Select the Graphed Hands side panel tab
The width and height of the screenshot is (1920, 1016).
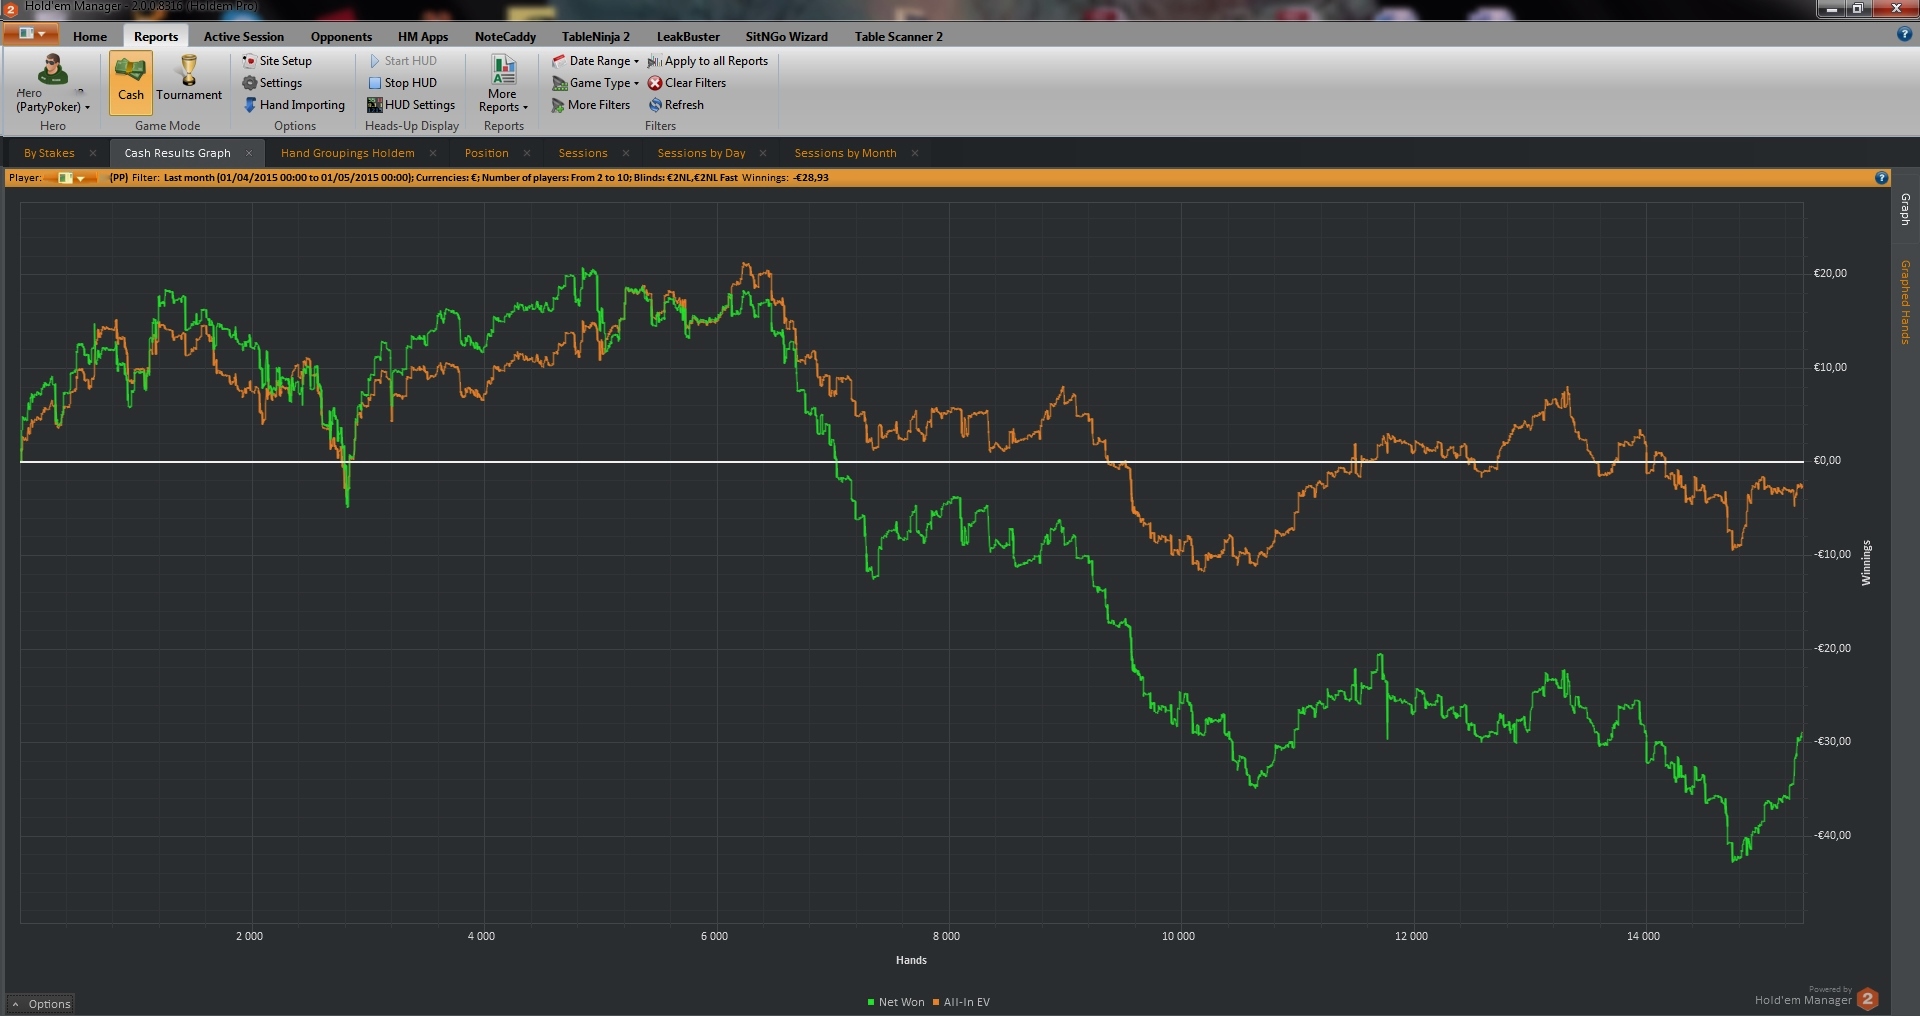[1905, 302]
